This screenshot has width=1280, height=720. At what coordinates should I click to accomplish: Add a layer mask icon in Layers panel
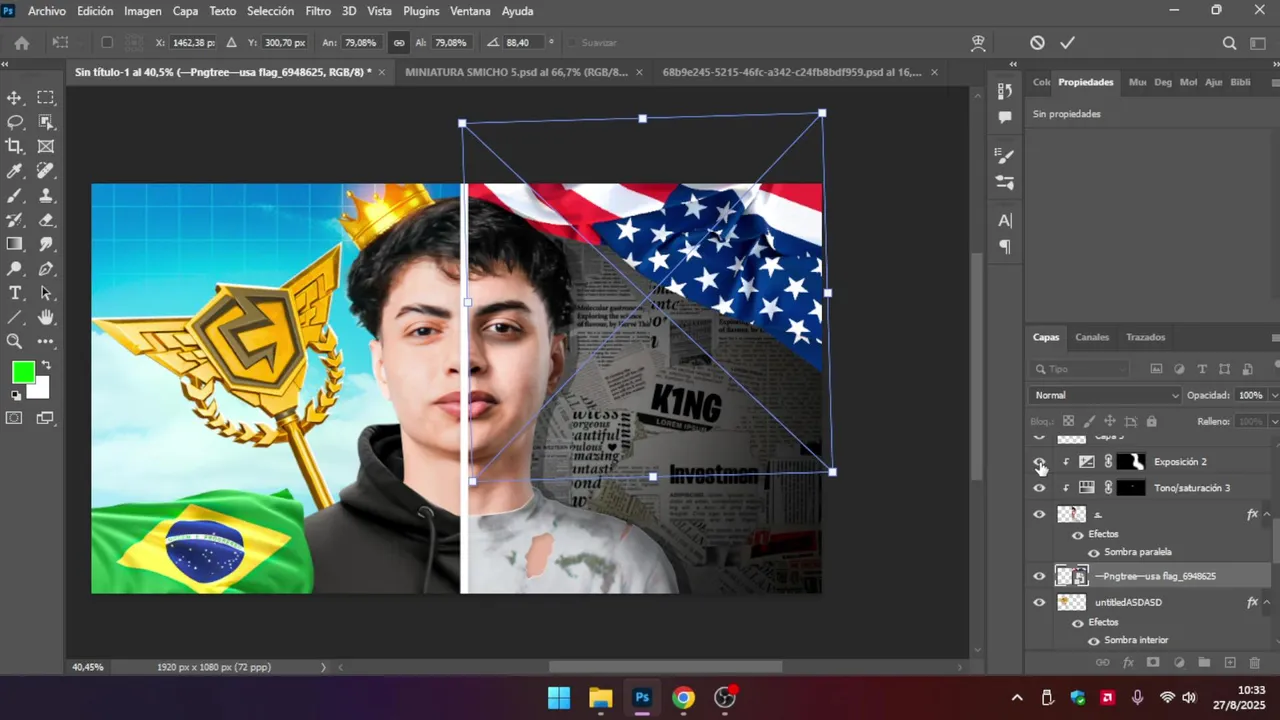click(x=1153, y=663)
